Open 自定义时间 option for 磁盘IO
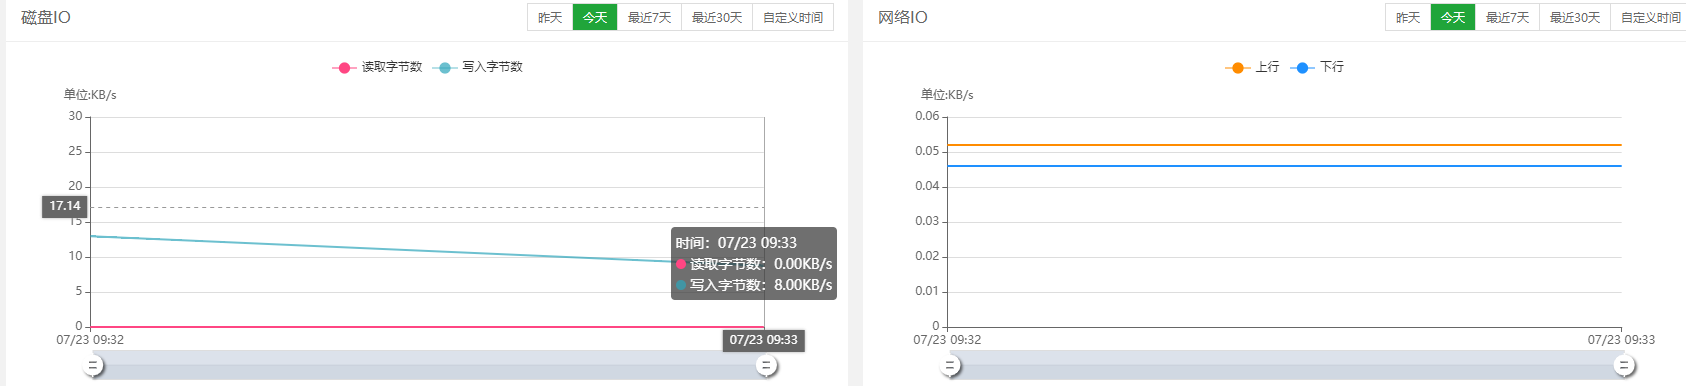1686x386 pixels. tap(793, 18)
